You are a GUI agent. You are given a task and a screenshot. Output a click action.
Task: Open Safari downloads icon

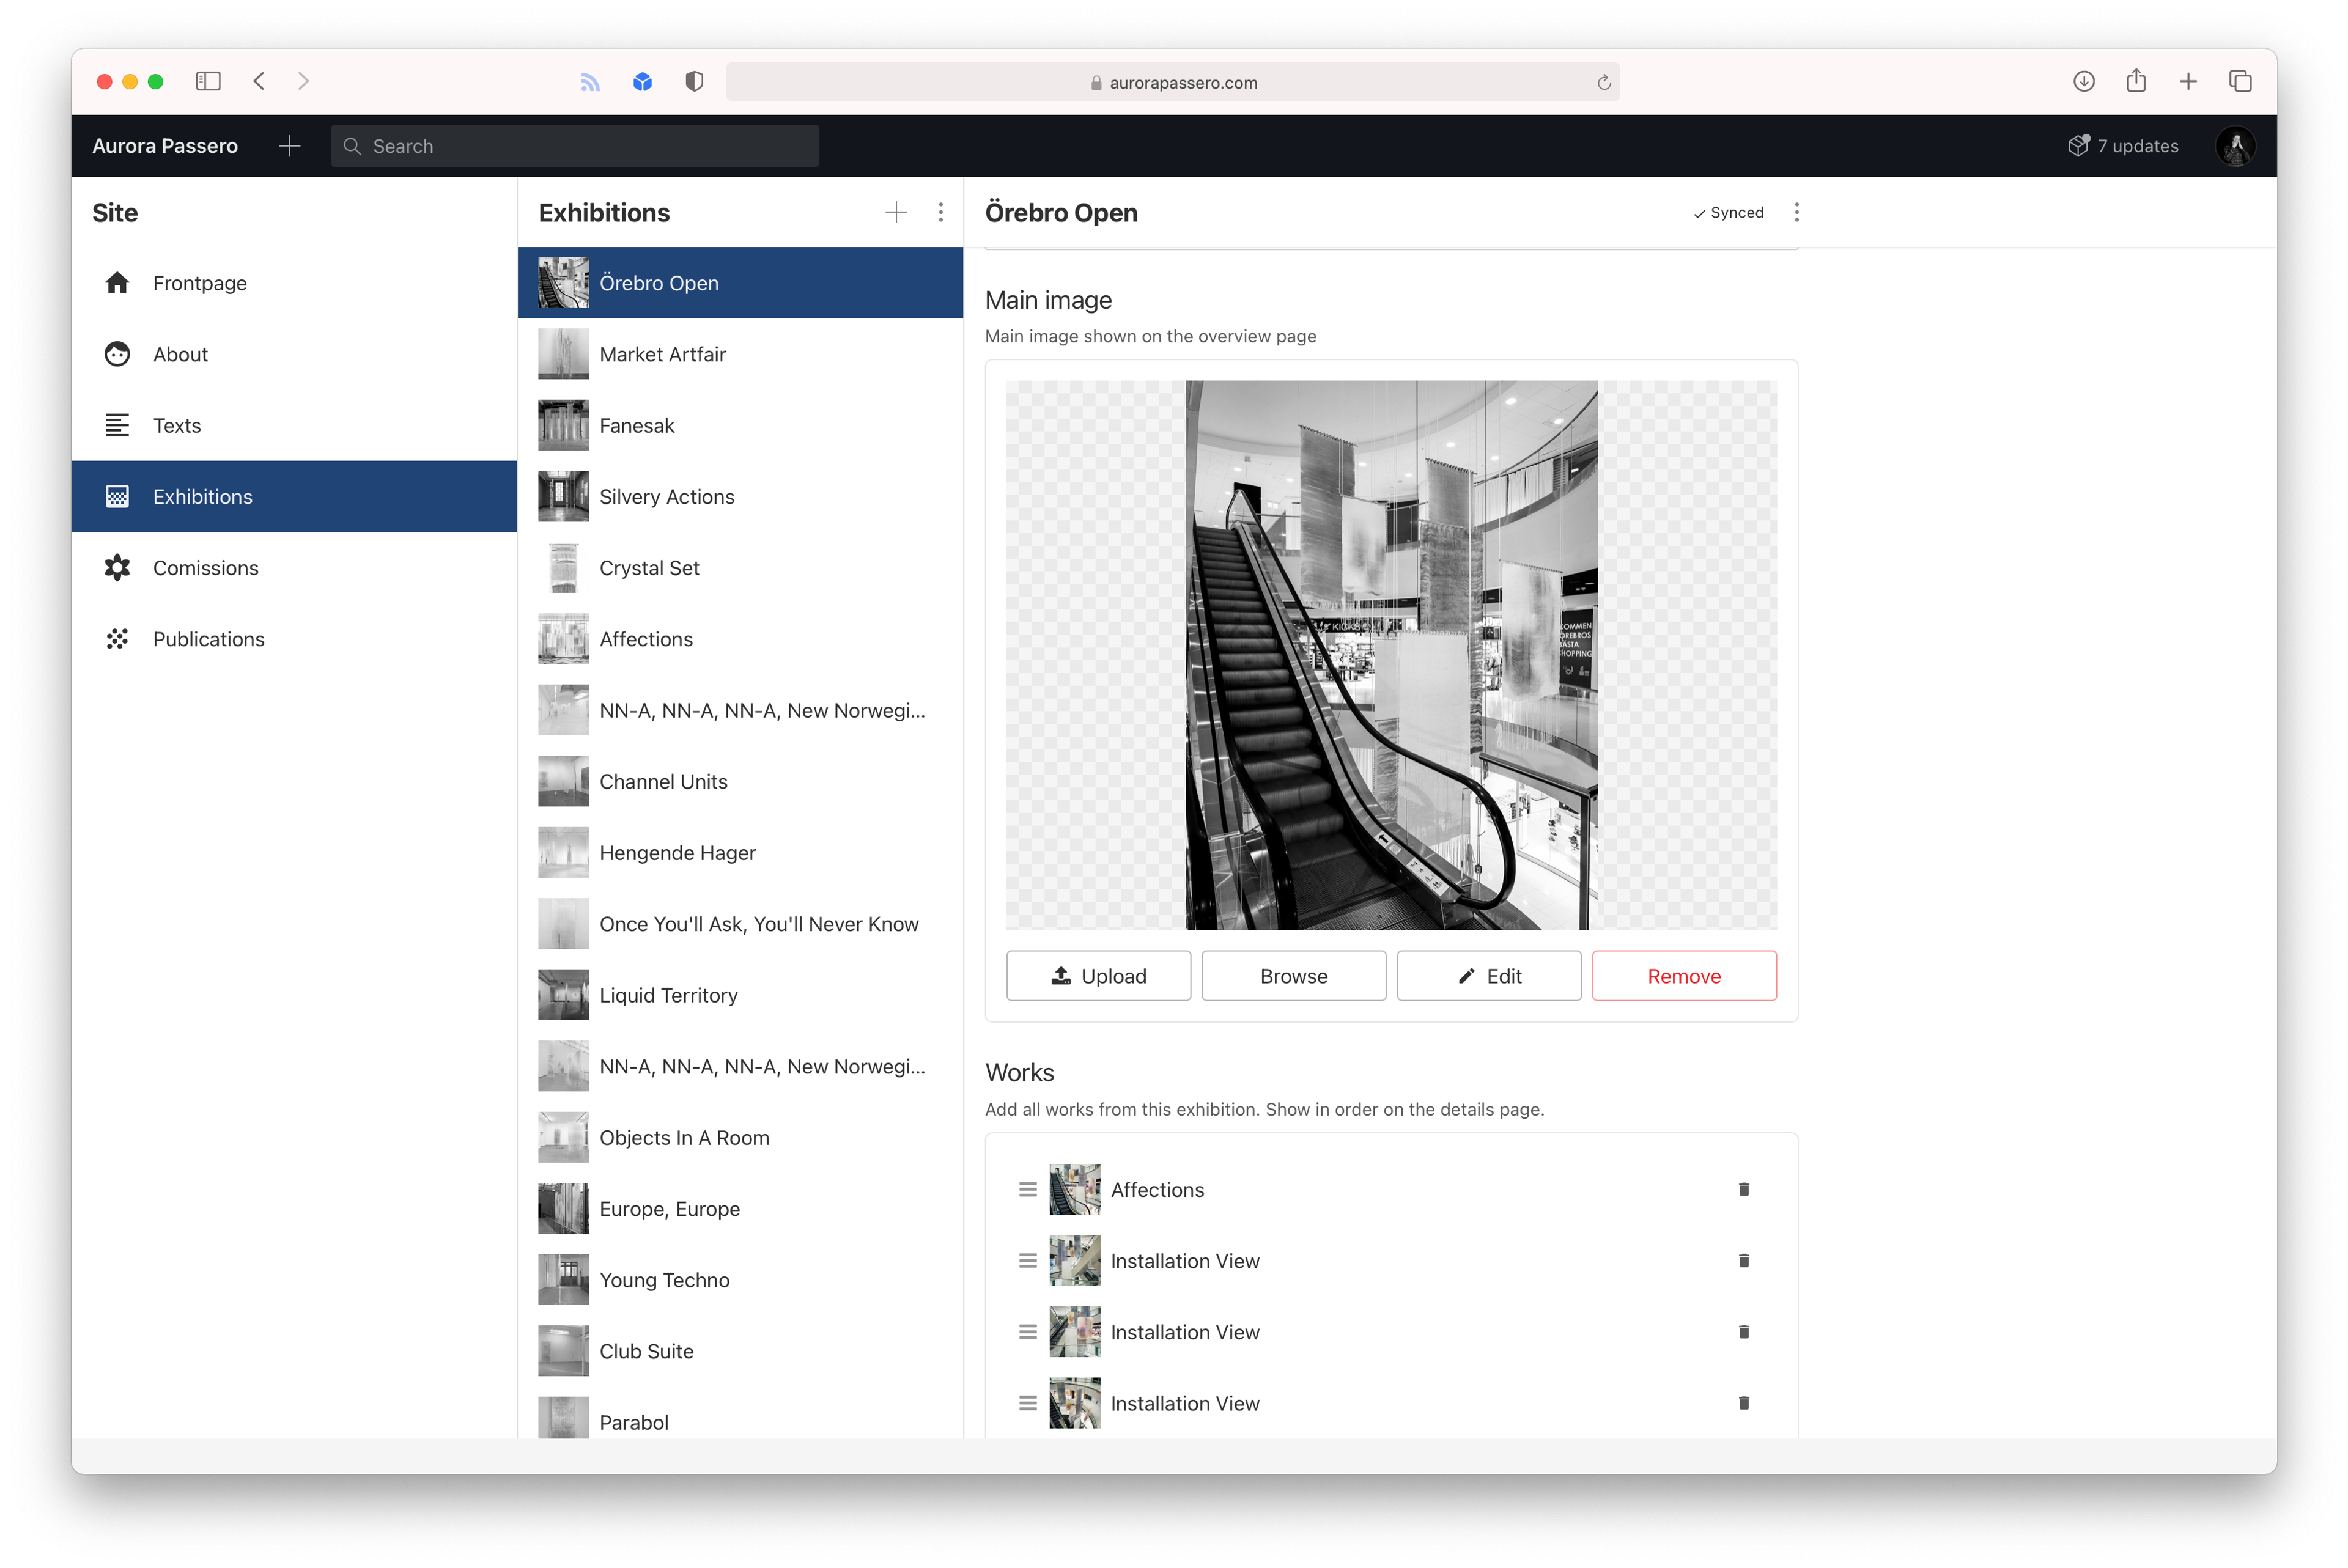(x=2083, y=81)
